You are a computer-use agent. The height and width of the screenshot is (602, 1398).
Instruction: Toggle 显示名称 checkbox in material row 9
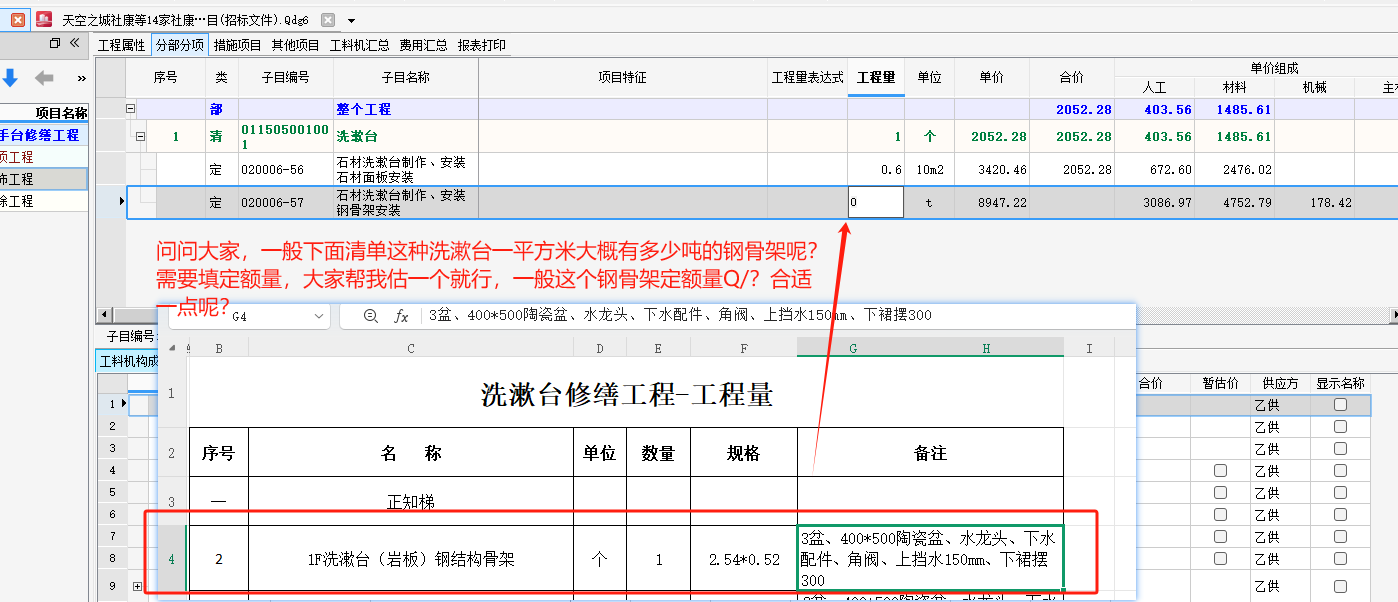(x=1340, y=586)
